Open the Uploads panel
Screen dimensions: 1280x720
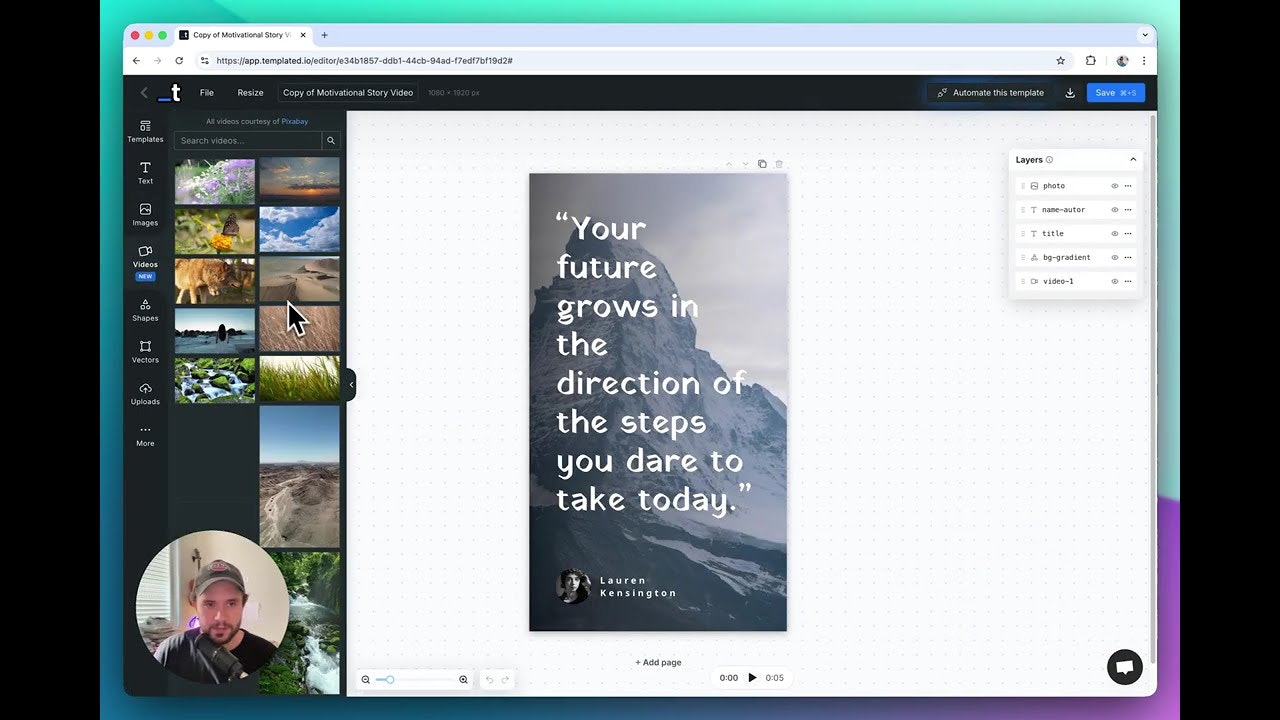145,394
